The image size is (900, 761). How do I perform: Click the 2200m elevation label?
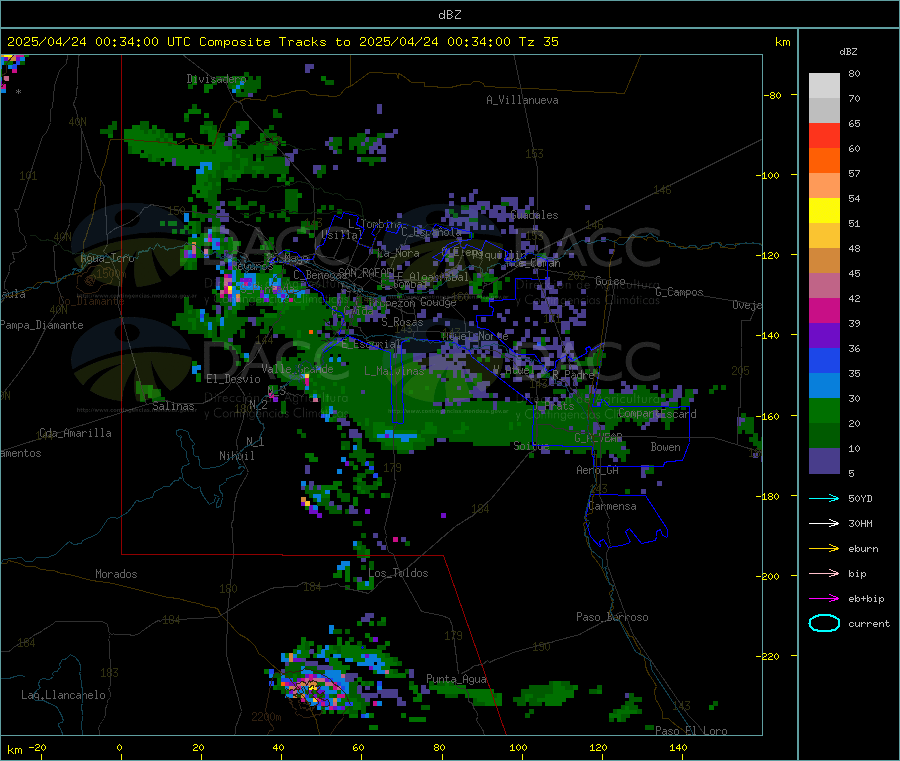(266, 717)
